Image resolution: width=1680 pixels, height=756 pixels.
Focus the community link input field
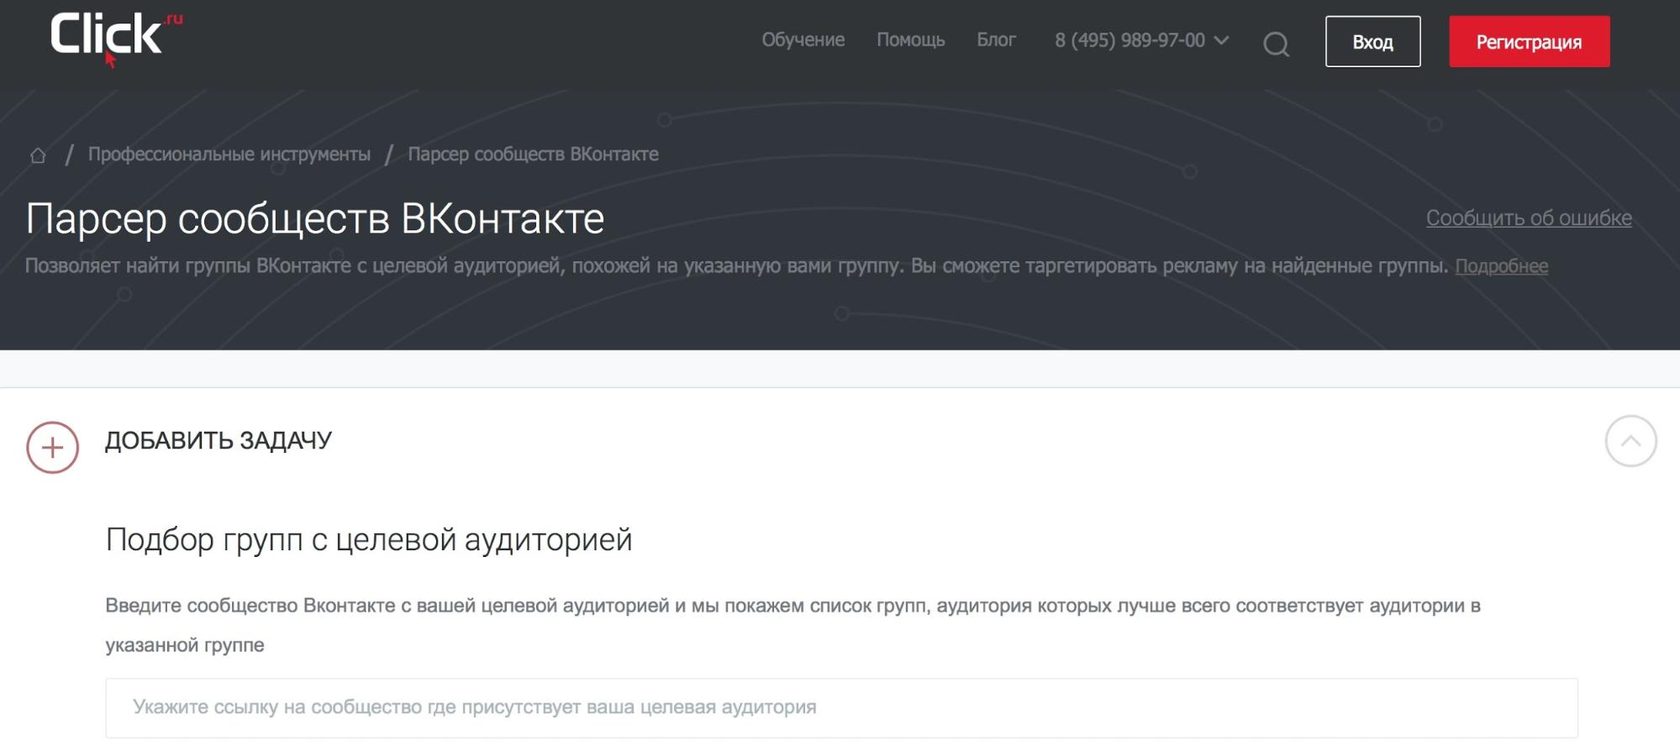[x=841, y=708]
